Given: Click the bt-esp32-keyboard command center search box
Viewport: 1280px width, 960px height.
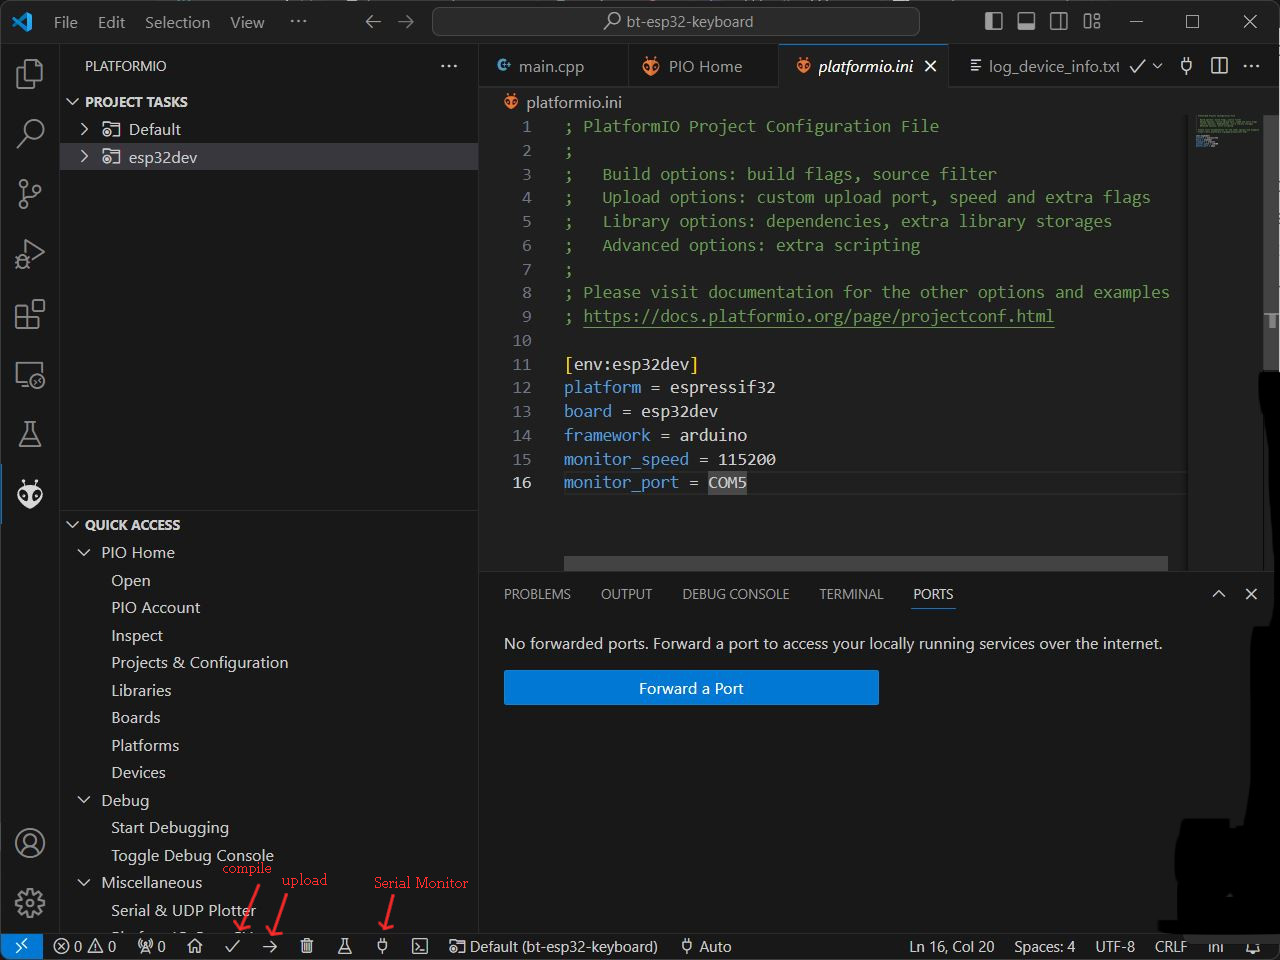Looking at the screenshot, I should tap(676, 21).
